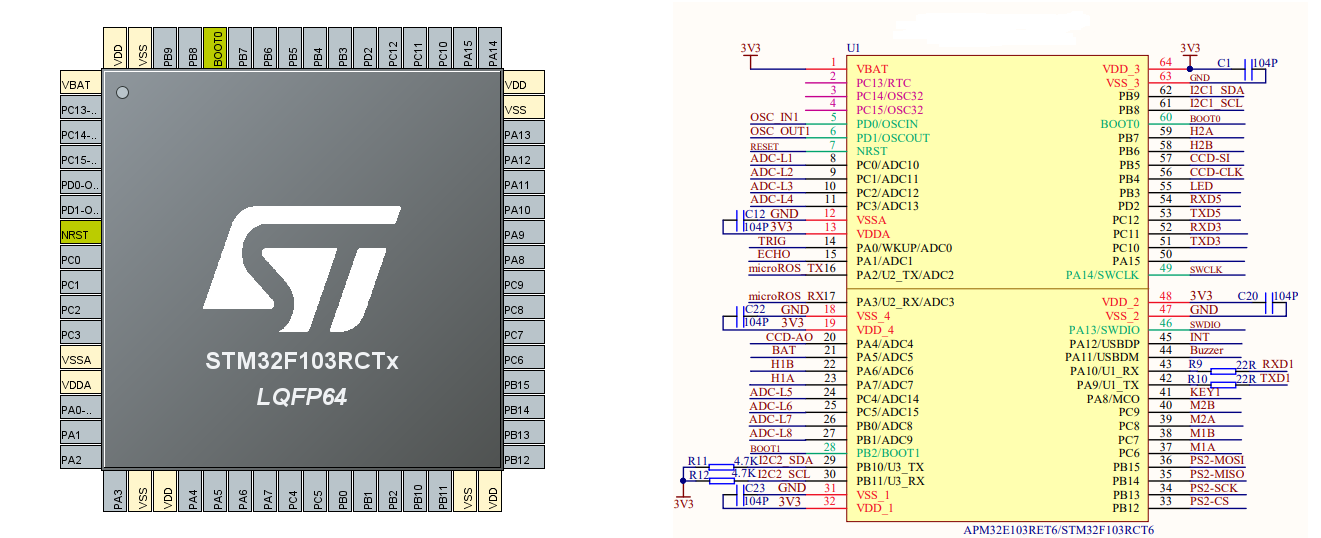
Task: Select pin box PD2 on the chip package top
Action: pos(367,48)
